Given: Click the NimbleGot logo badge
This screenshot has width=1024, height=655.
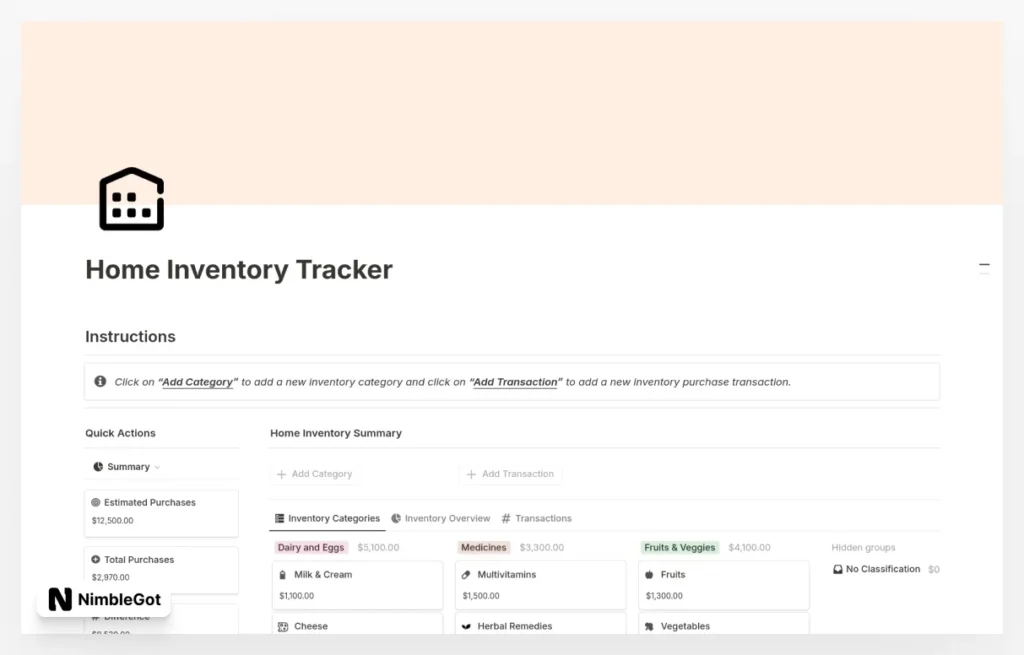Looking at the screenshot, I should click(x=104, y=599).
